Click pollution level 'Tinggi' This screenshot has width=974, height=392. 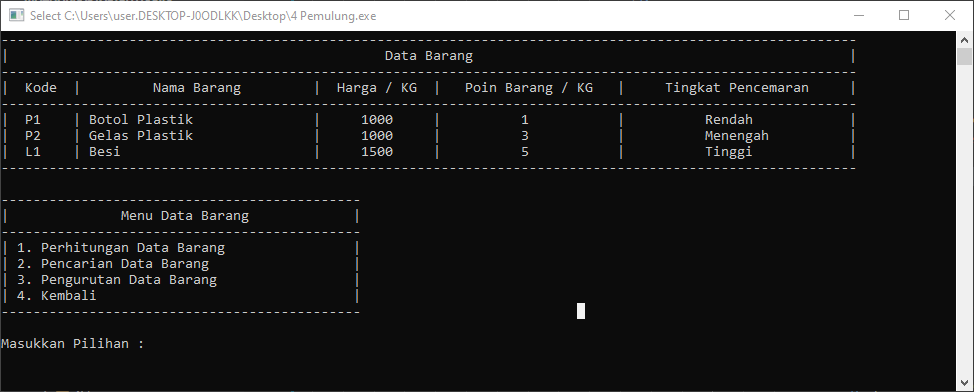[729, 152]
